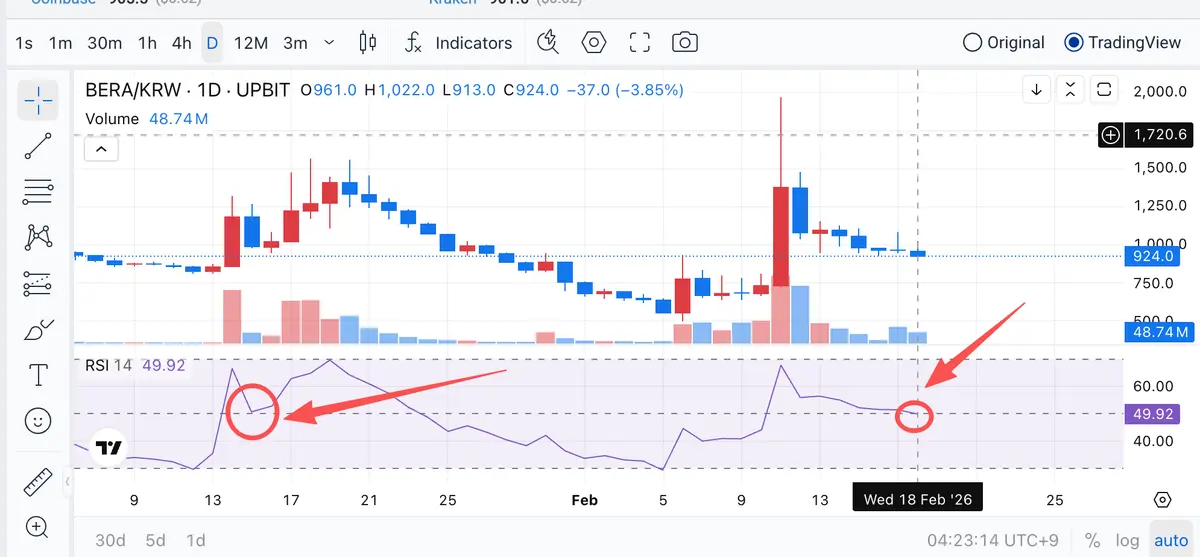This screenshot has height=557, width=1200.
Task: Open the candlestick chart type selector
Action: [367, 43]
